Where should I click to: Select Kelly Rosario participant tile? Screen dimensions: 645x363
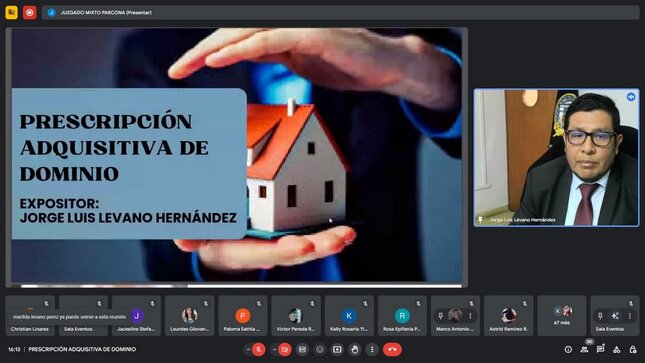349,316
